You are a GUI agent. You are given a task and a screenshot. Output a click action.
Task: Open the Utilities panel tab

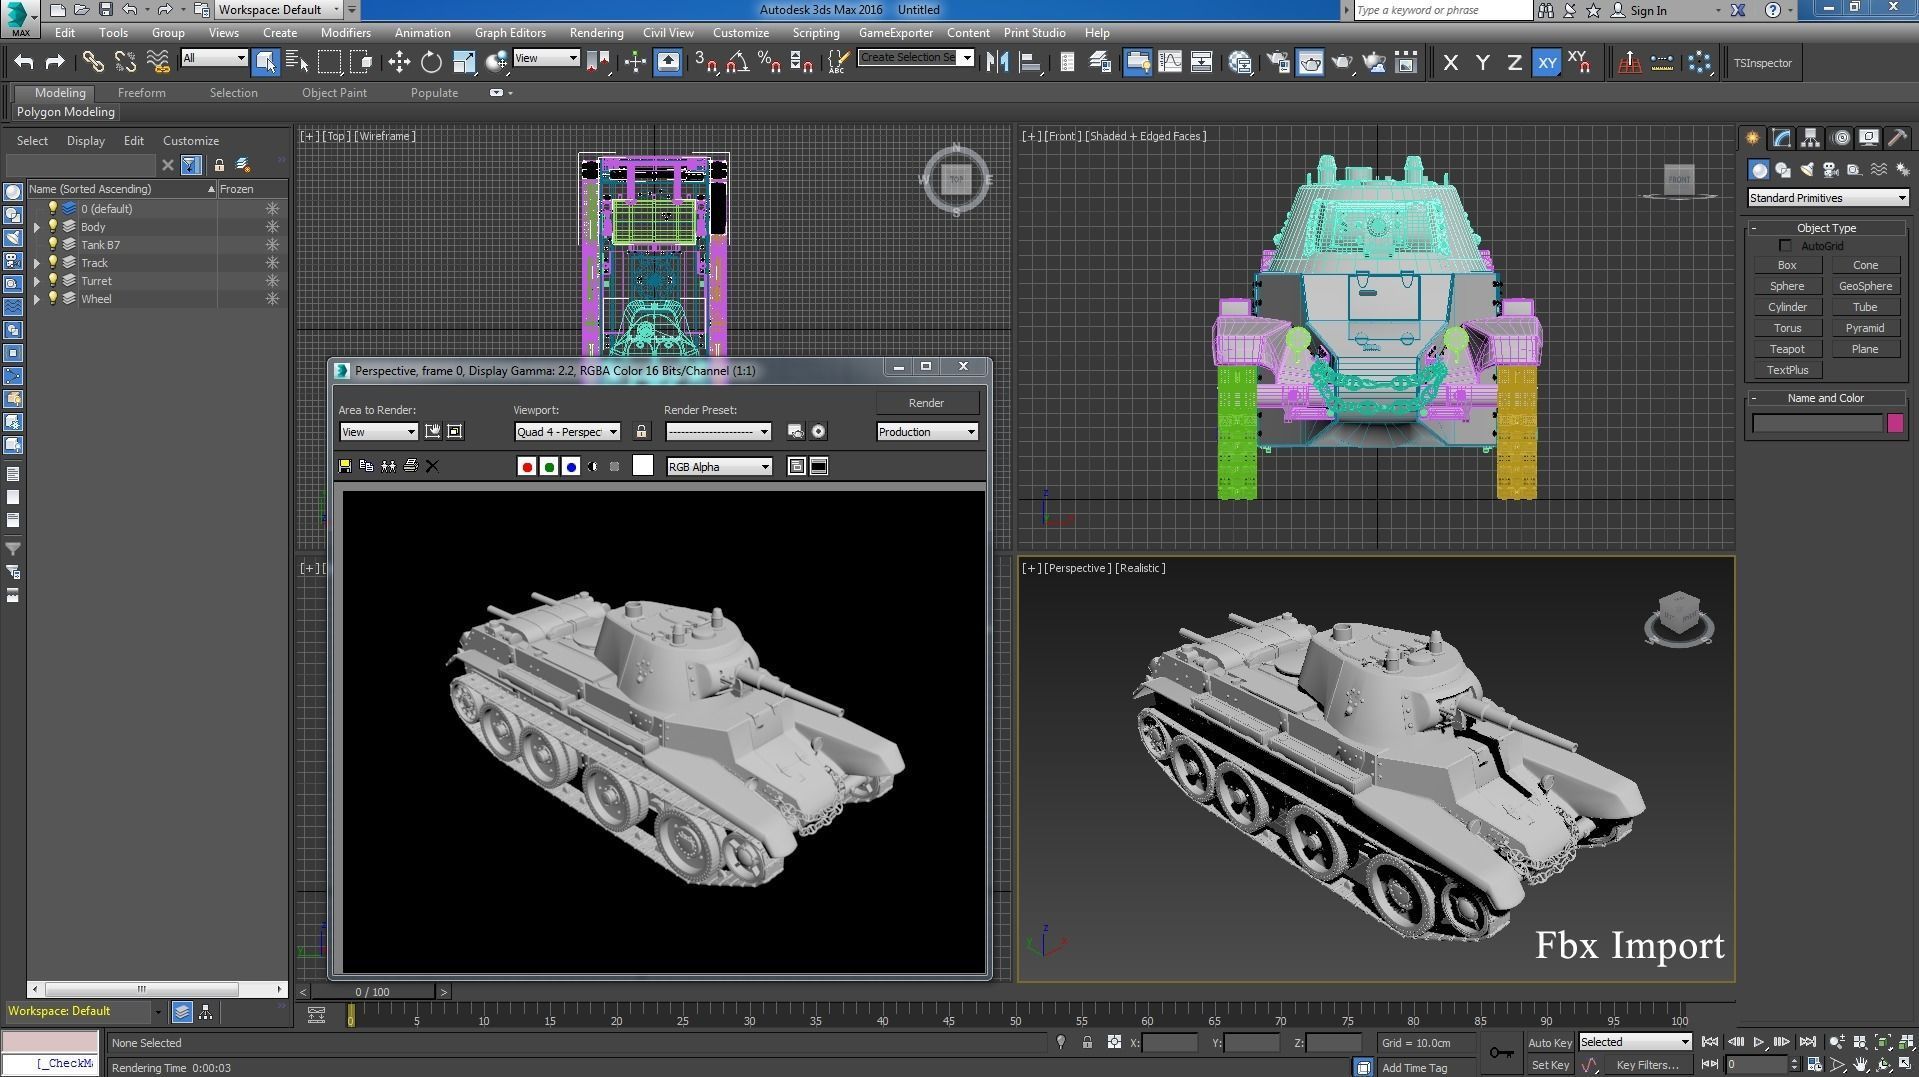coord(1897,138)
